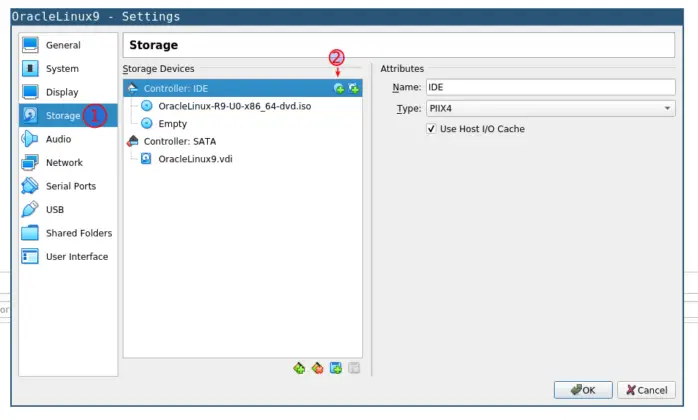Click the add hard disk icon
This screenshot has width=698, height=420.
353,89
